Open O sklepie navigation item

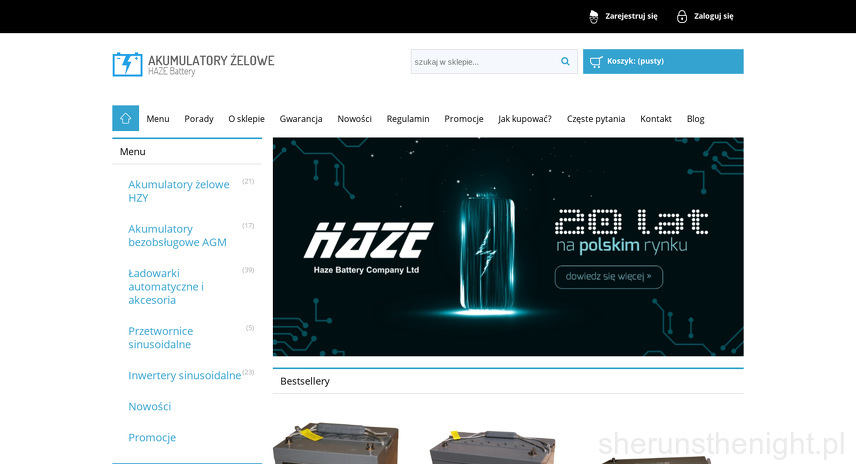246,119
